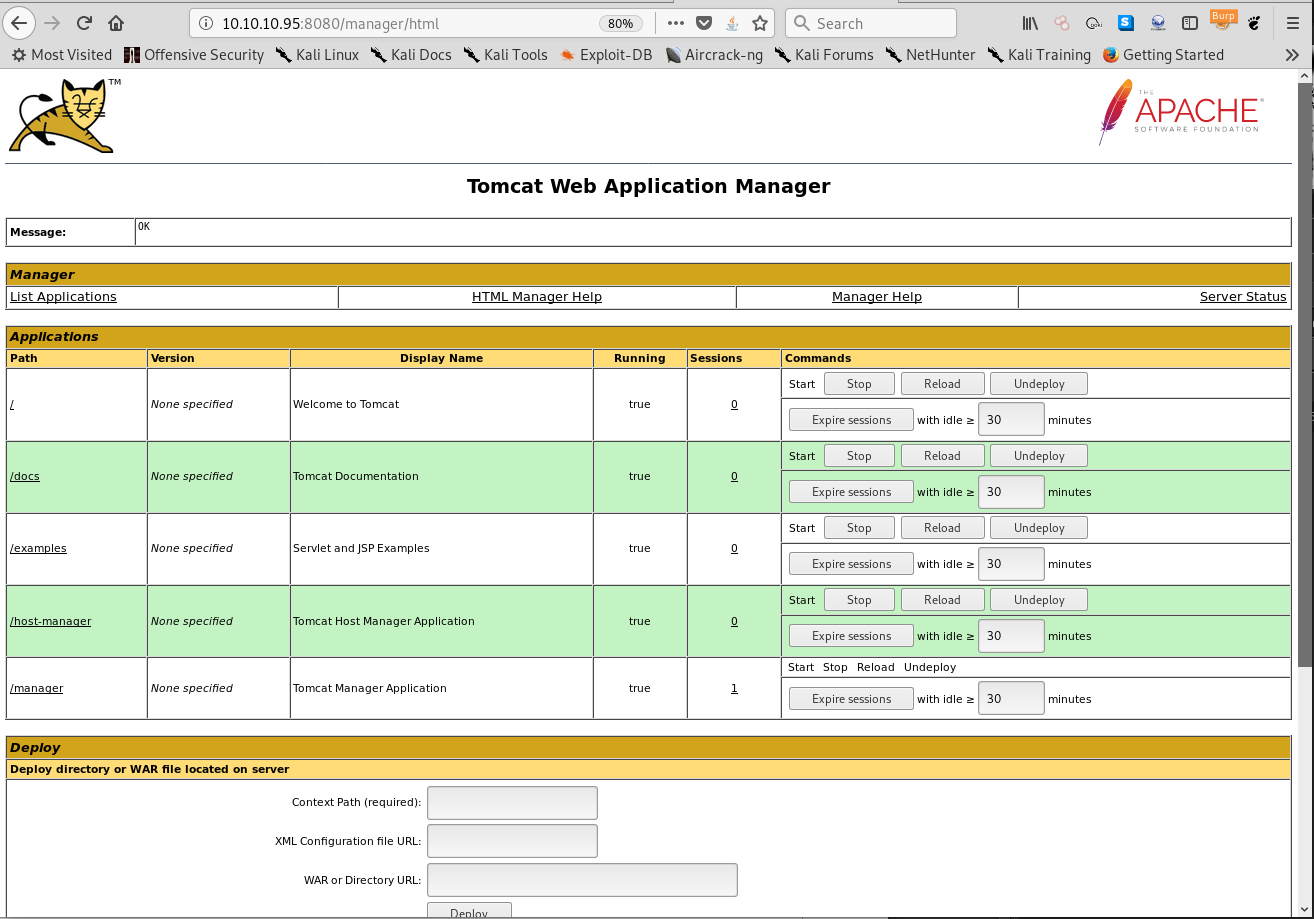Open page actions three-dots menu
This screenshot has width=1314, height=919.
677,23
